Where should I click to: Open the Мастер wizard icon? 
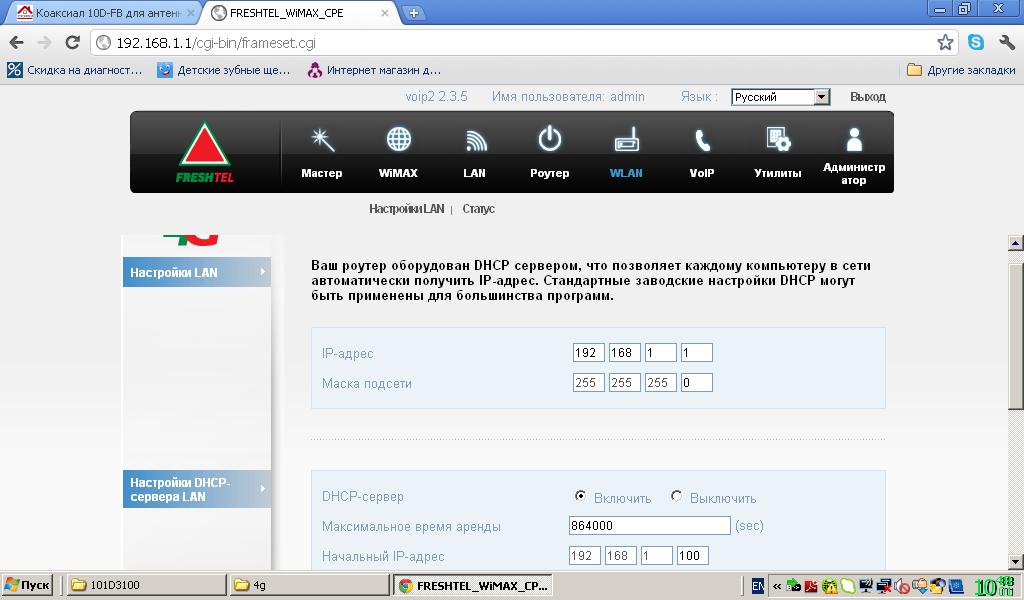coord(322,140)
